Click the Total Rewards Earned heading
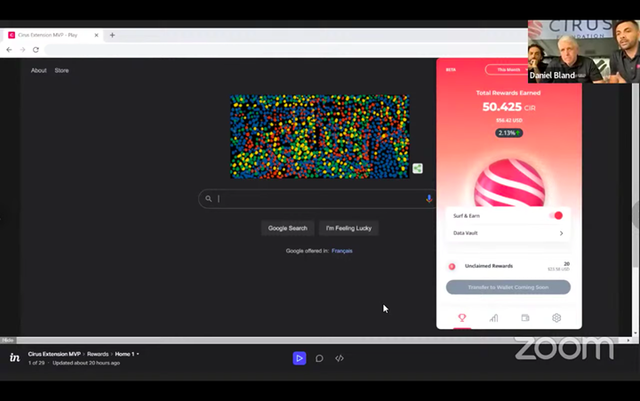Screen dimensions: 640x401 (508, 93)
